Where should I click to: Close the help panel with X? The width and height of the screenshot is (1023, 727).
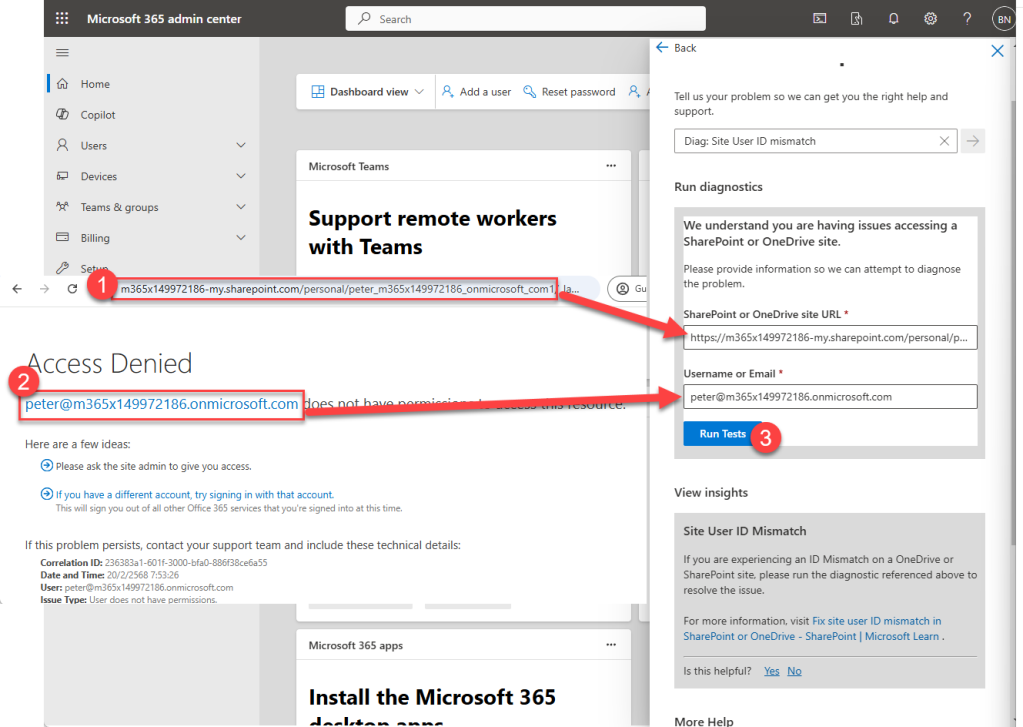click(997, 51)
